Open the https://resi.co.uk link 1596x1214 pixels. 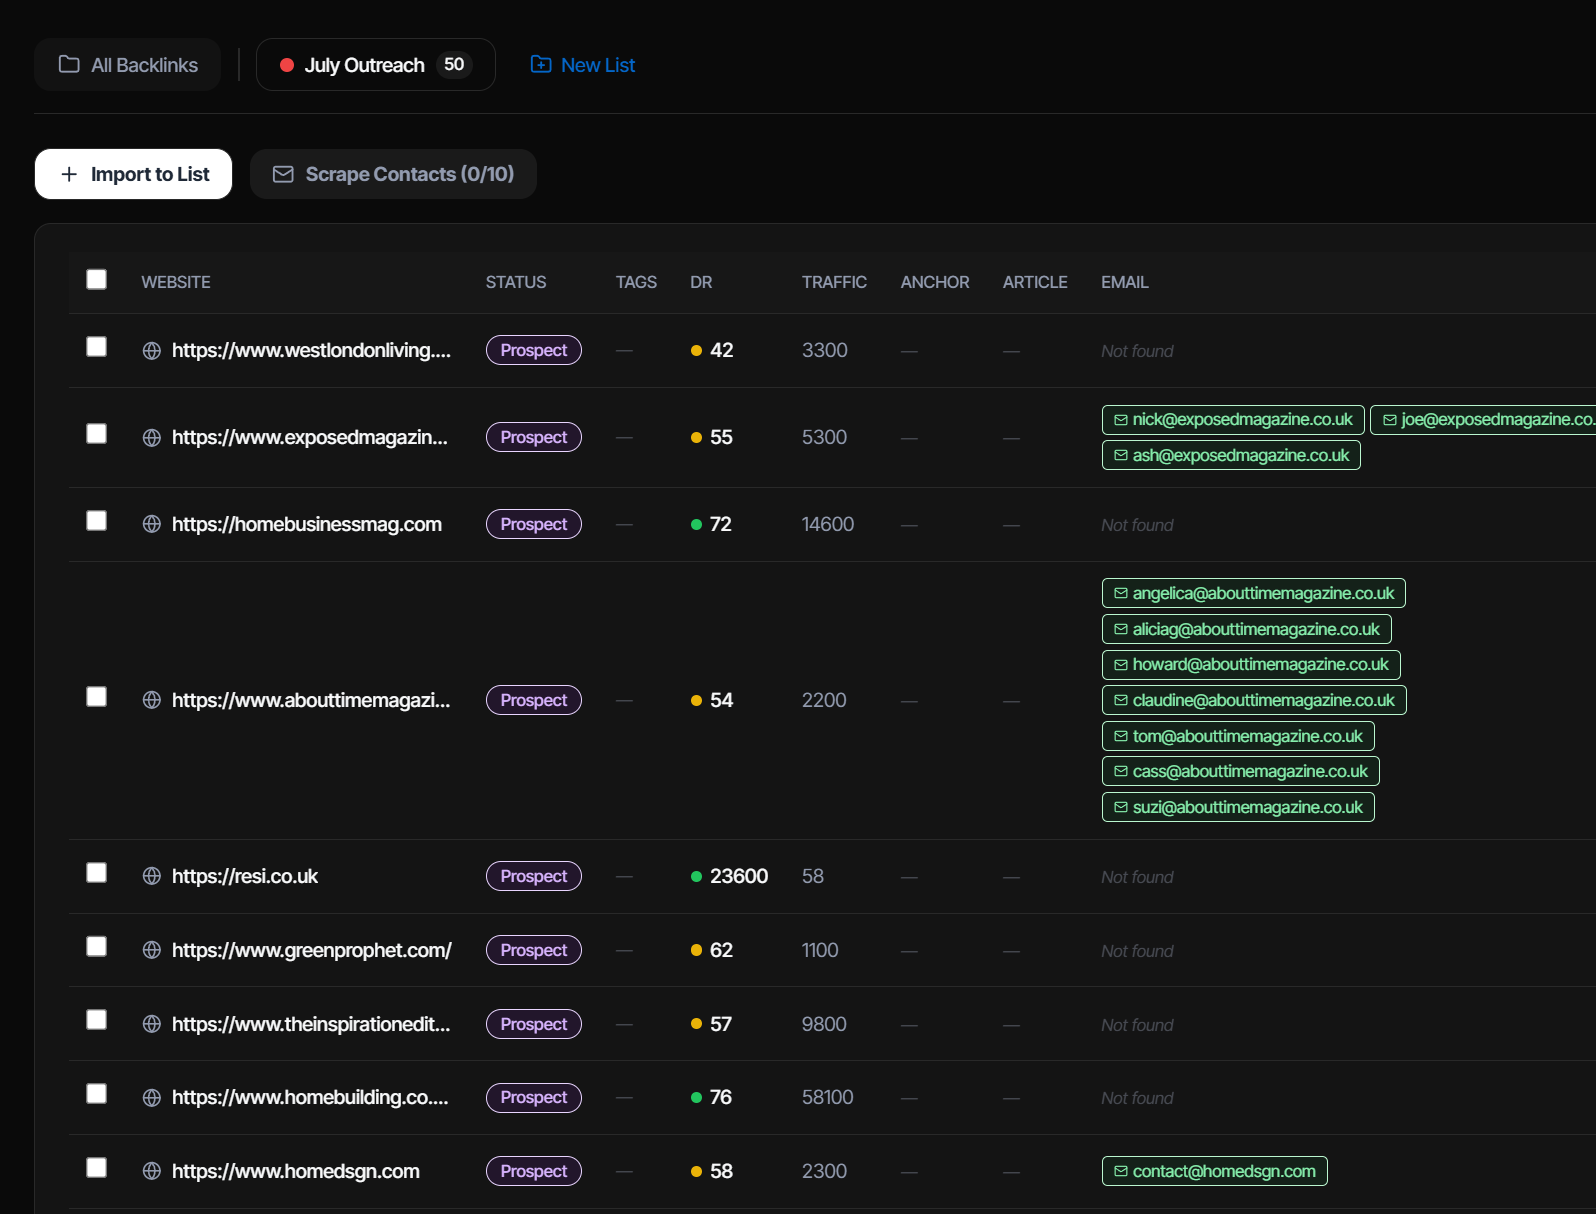click(x=245, y=876)
